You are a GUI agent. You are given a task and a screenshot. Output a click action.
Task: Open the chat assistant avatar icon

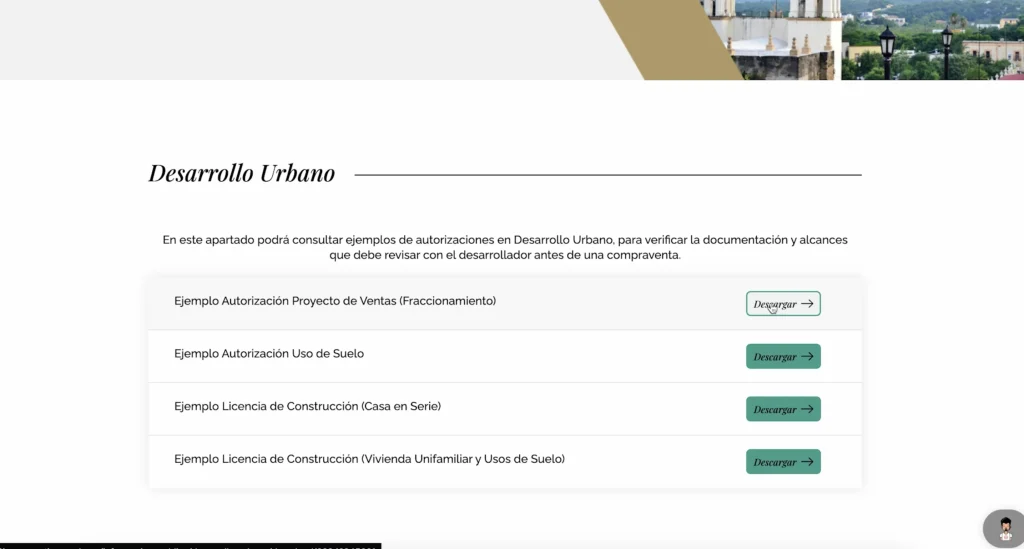[x=1005, y=528]
